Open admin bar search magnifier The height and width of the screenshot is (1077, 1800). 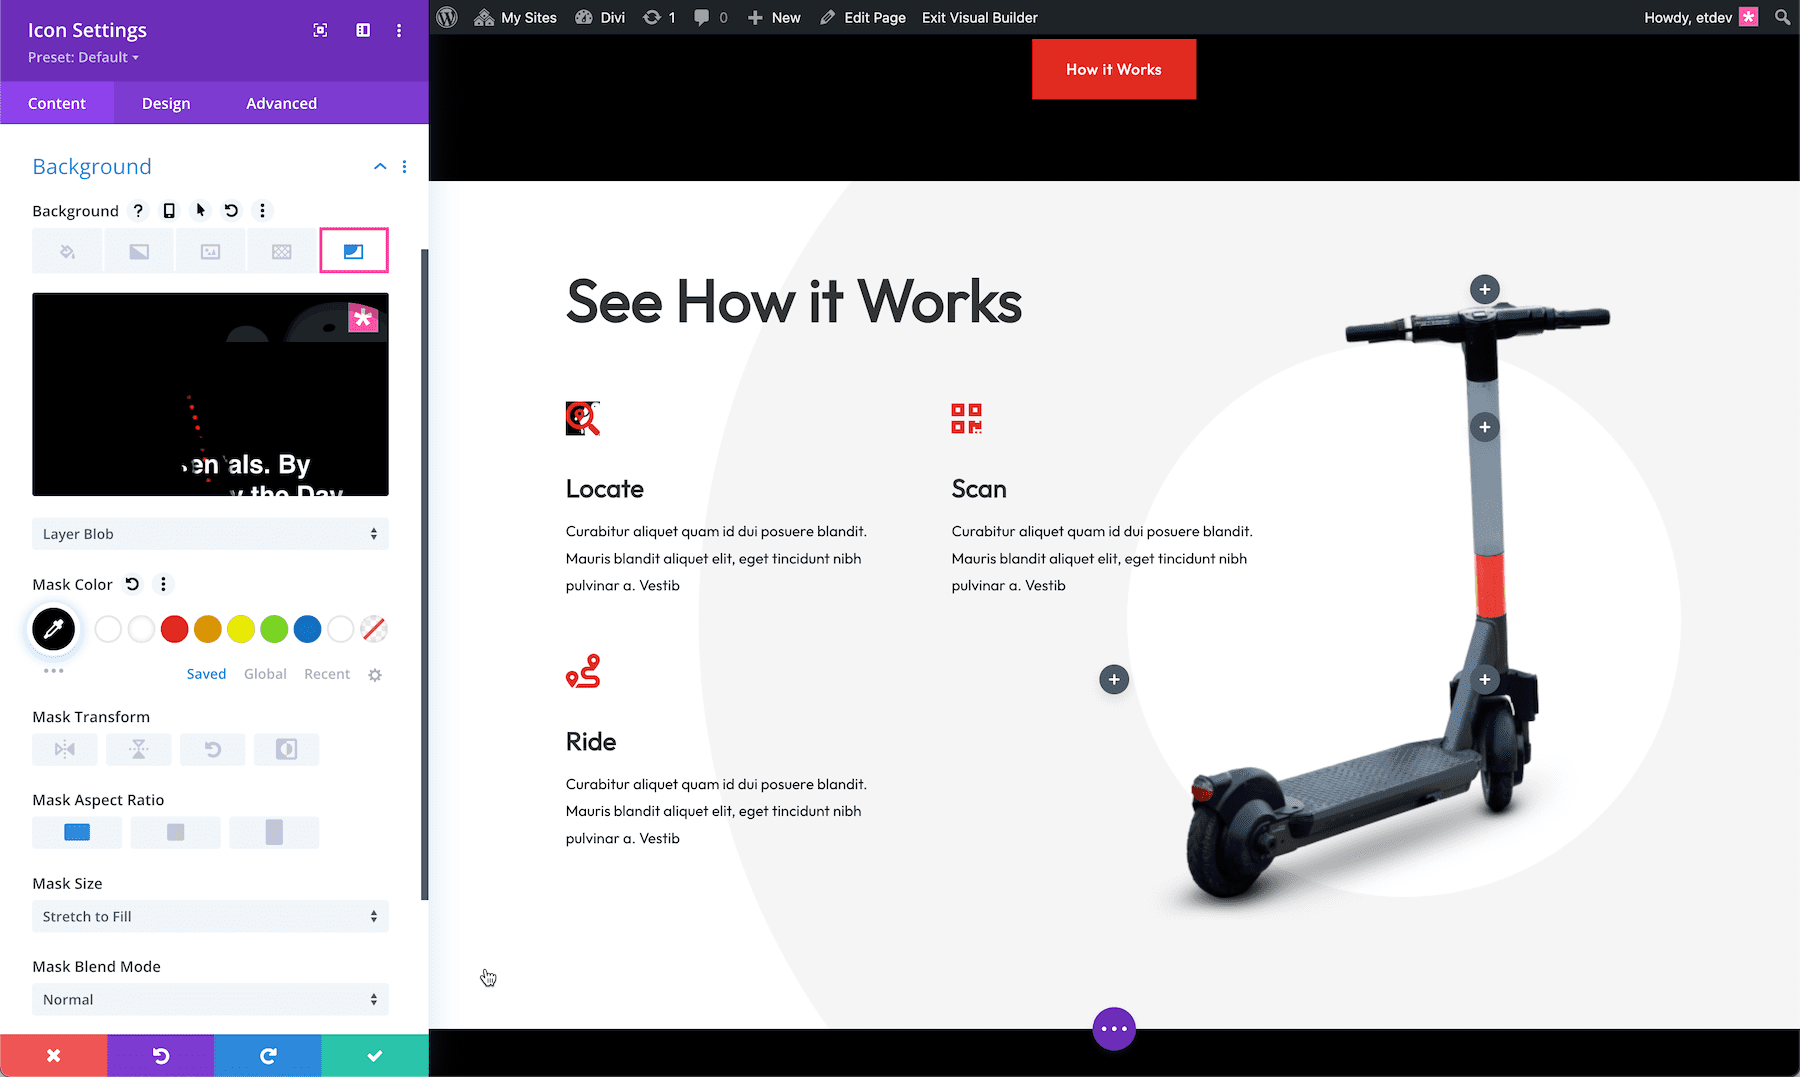(1782, 17)
